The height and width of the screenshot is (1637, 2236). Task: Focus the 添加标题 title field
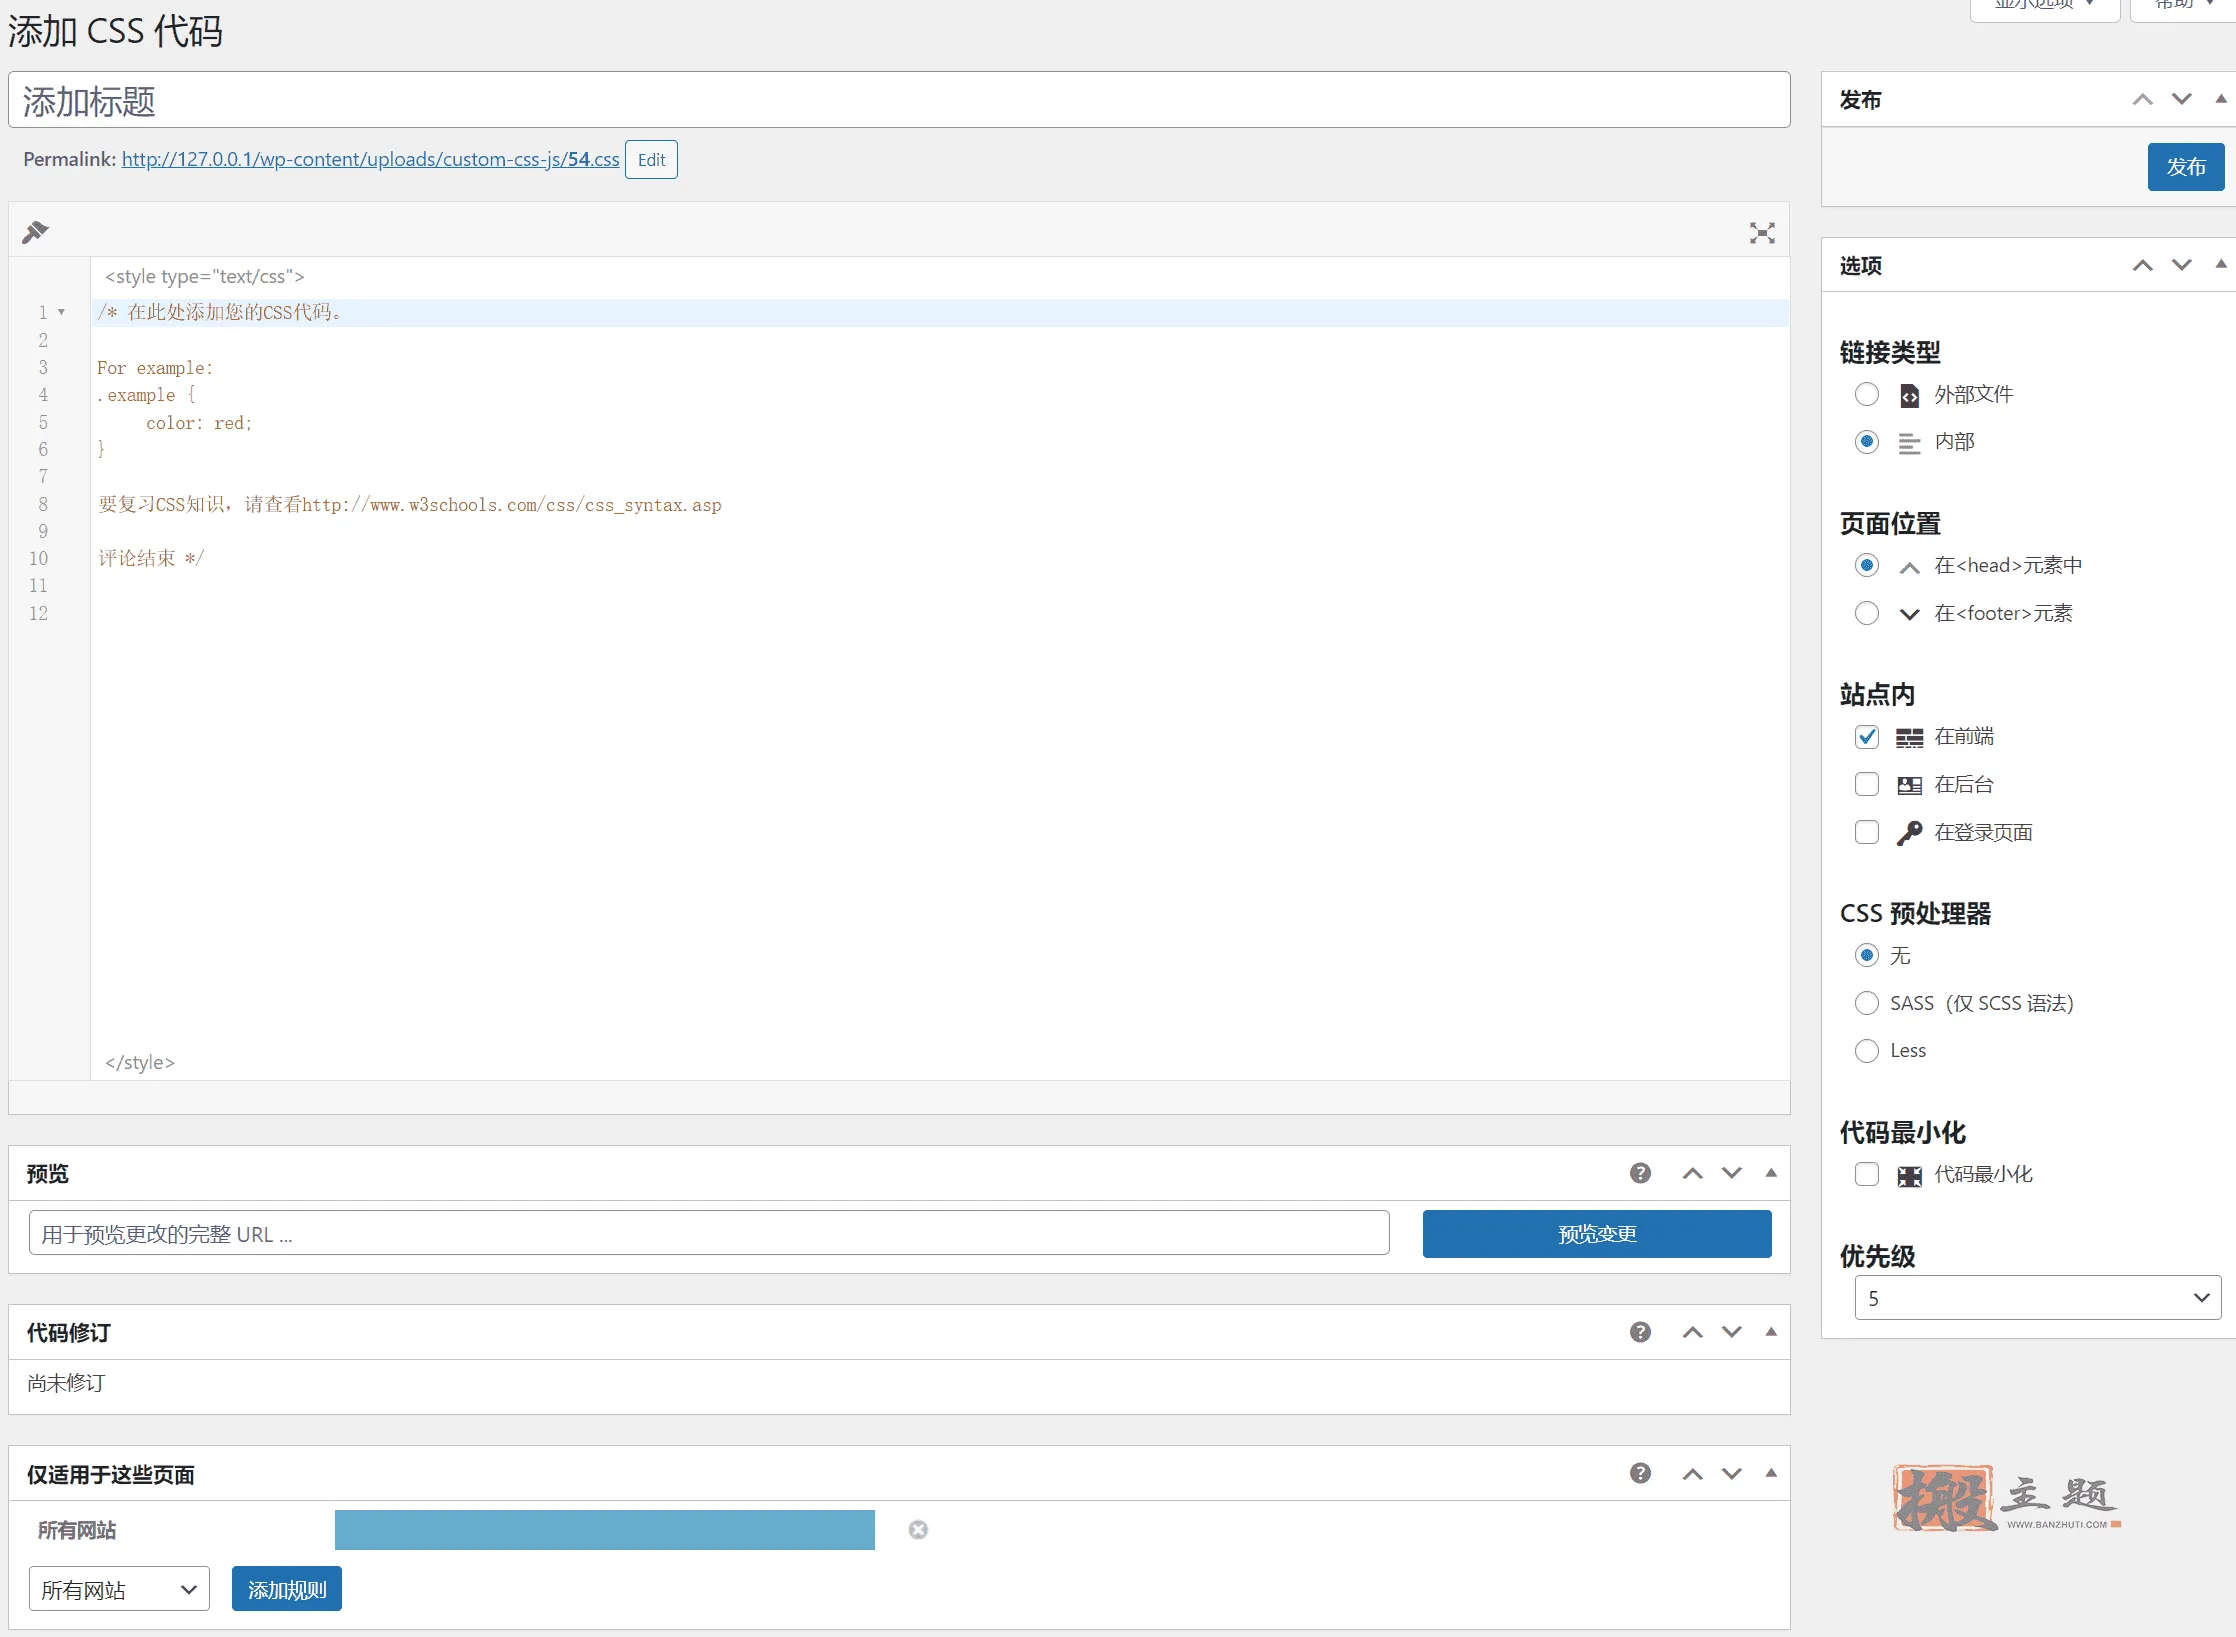click(x=899, y=100)
